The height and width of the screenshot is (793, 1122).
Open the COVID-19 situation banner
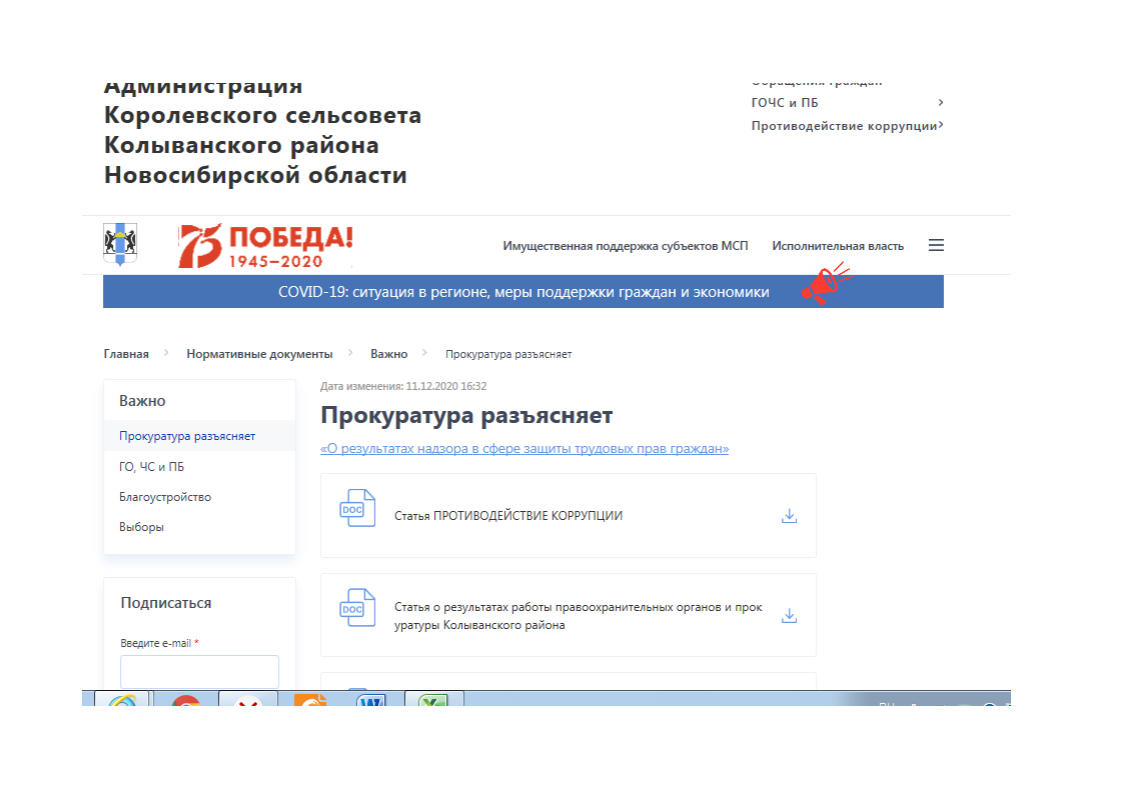[x=523, y=292]
